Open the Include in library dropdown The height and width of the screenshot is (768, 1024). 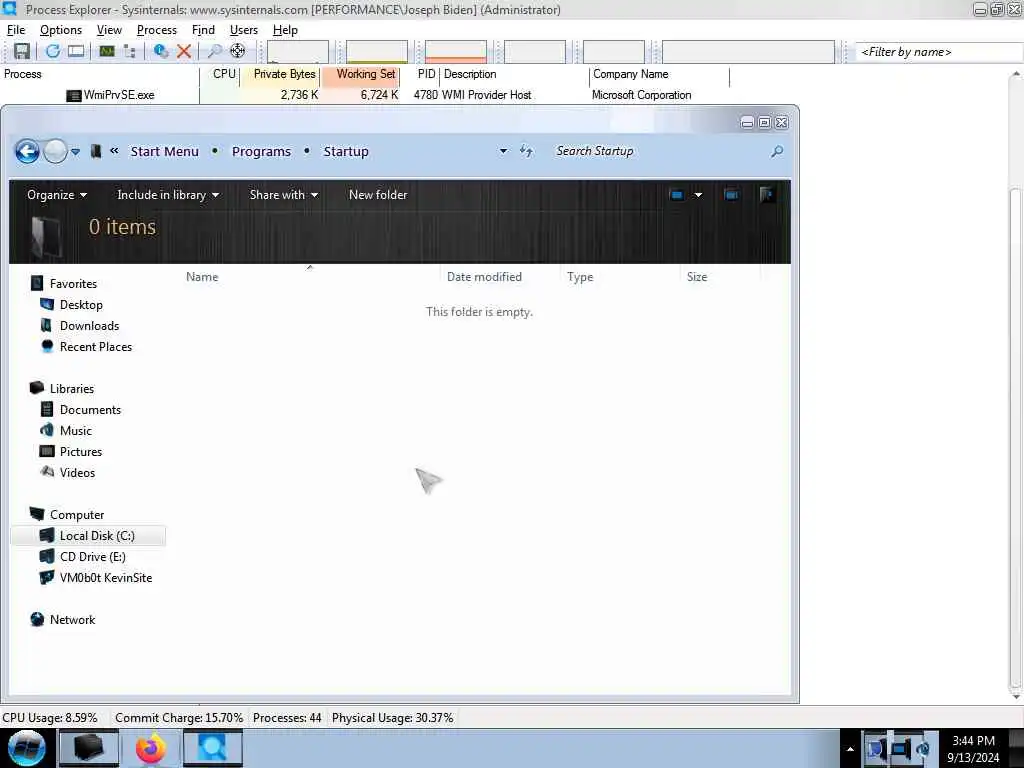[168, 195]
